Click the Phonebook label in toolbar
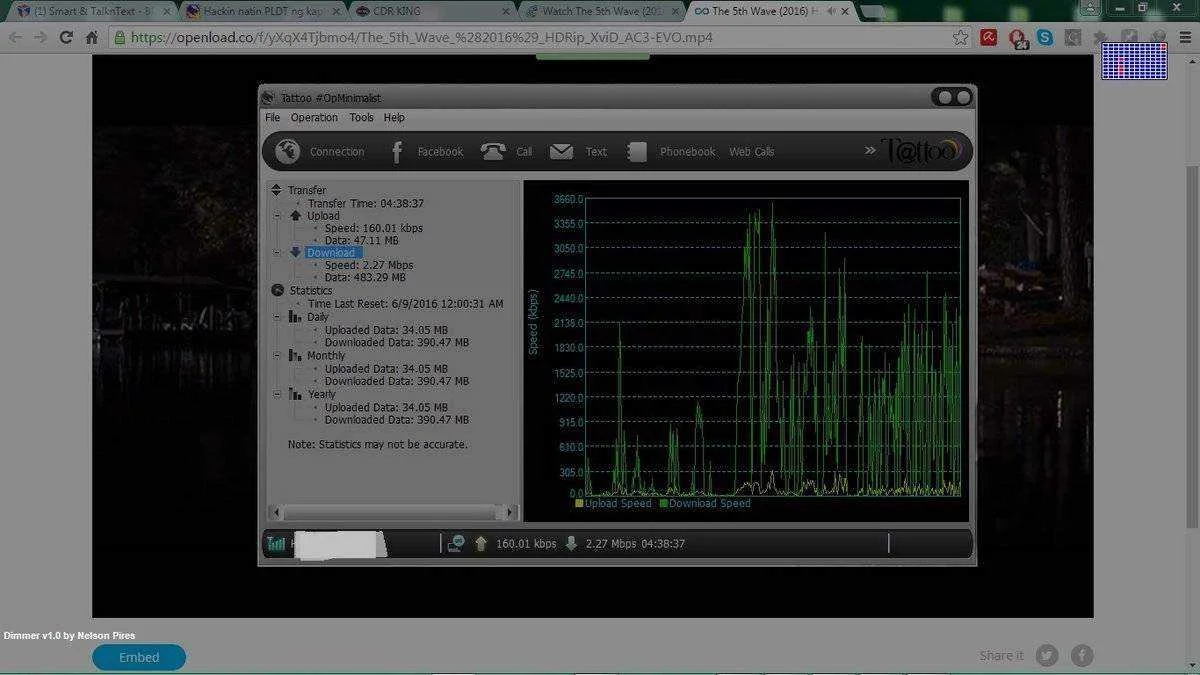 click(687, 152)
